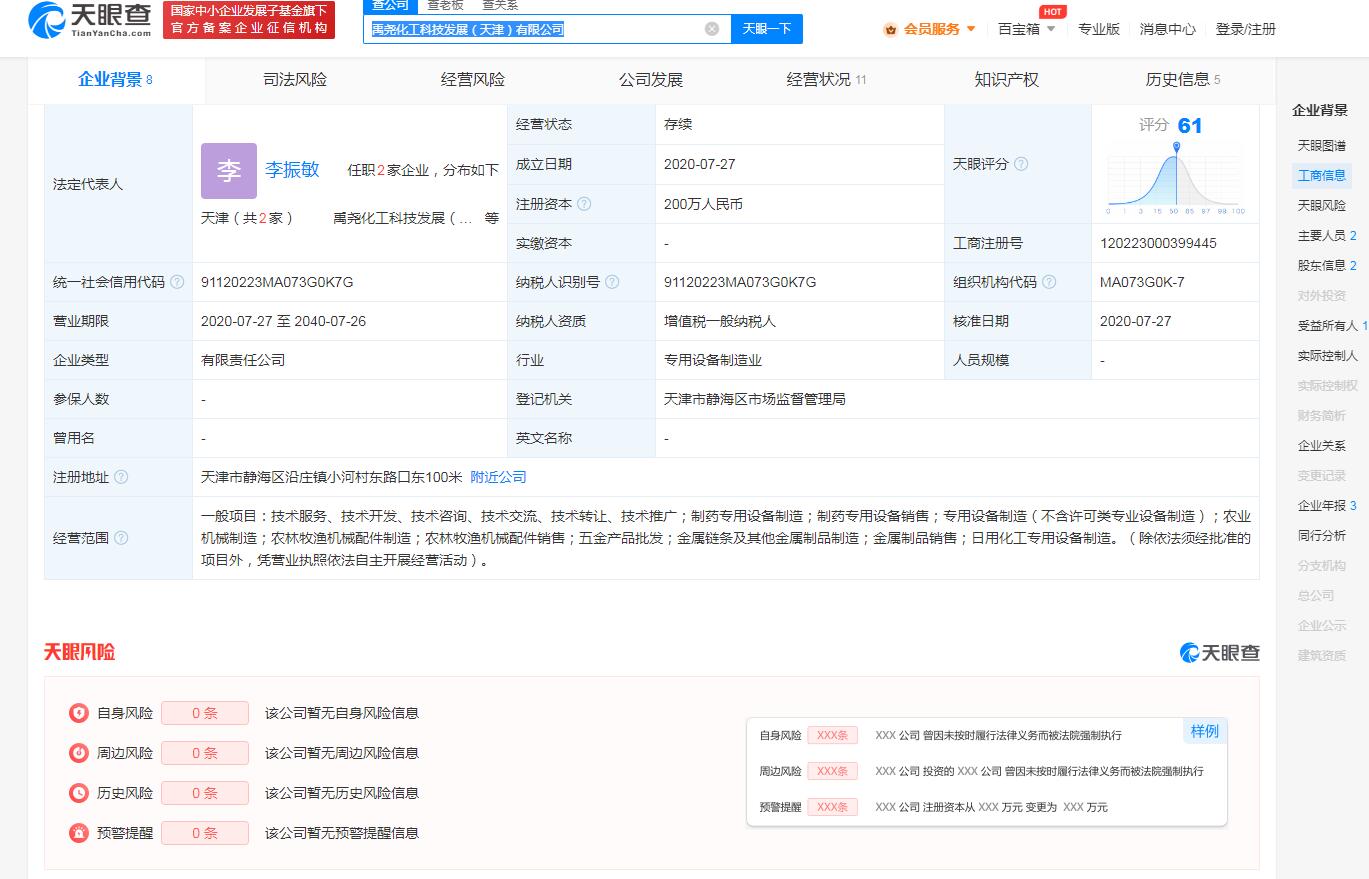The width and height of the screenshot is (1369, 879).
Task: Select the 历史信息 tab
Action: point(1183,80)
